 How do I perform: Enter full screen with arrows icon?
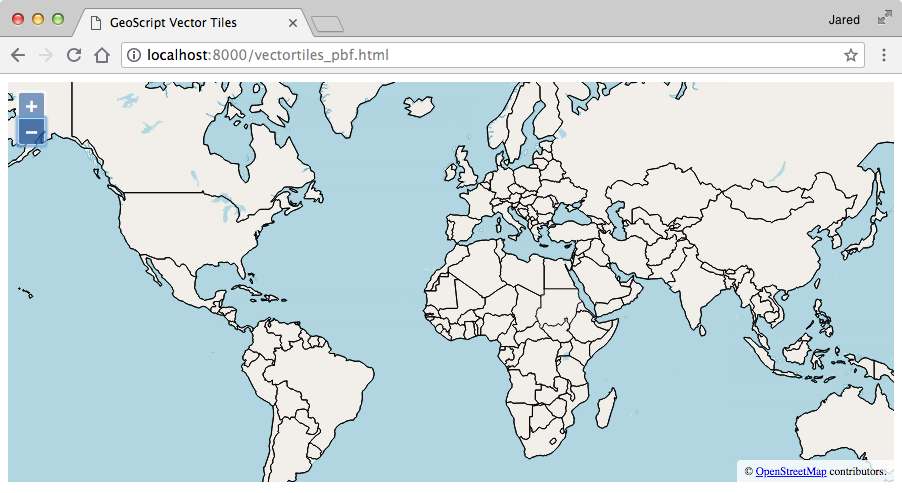point(885,18)
